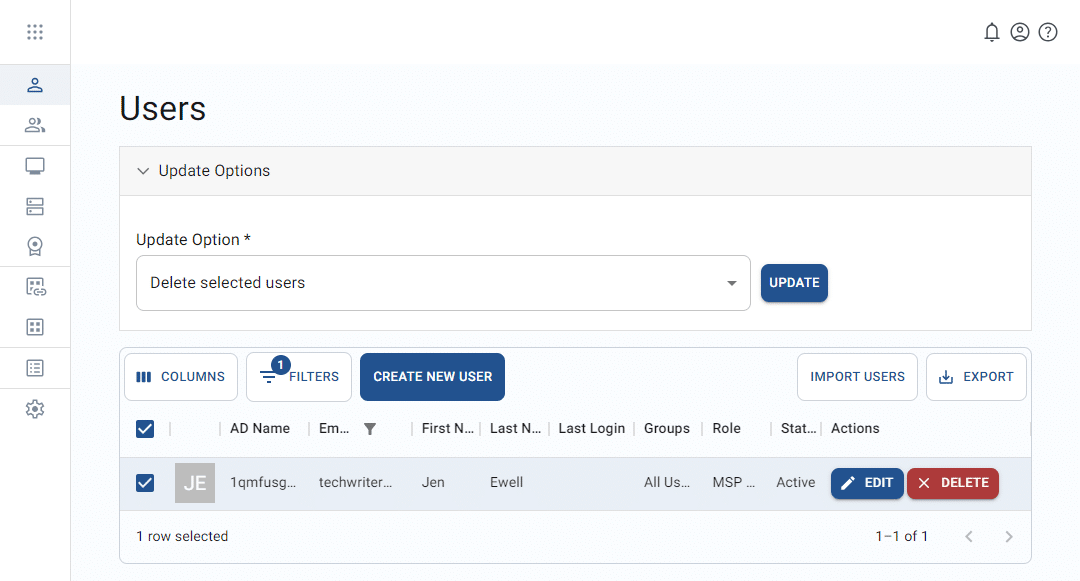Open the account profile icon
Image resolution: width=1080 pixels, height=581 pixels.
click(1019, 32)
